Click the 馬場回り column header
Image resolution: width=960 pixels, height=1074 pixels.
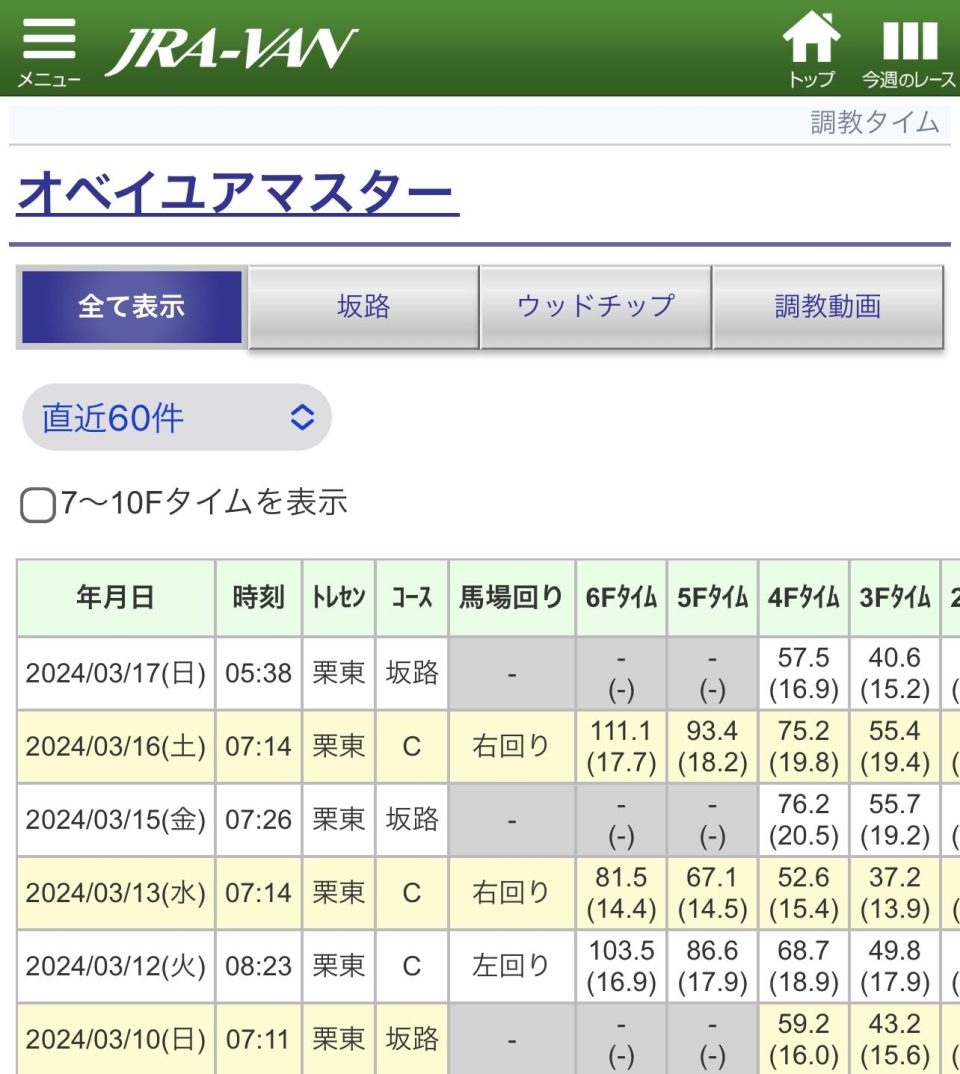pyautogui.click(x=511, y=598)
